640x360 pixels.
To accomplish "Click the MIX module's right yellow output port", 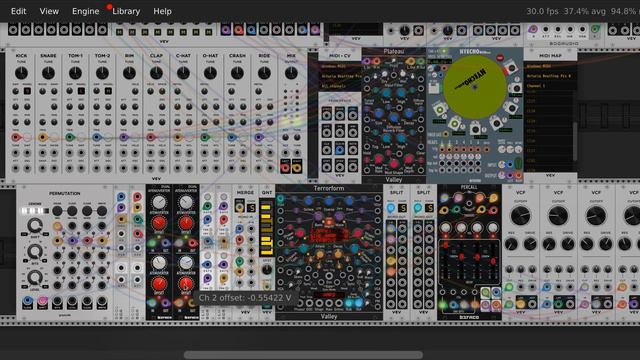I will 297,167.
